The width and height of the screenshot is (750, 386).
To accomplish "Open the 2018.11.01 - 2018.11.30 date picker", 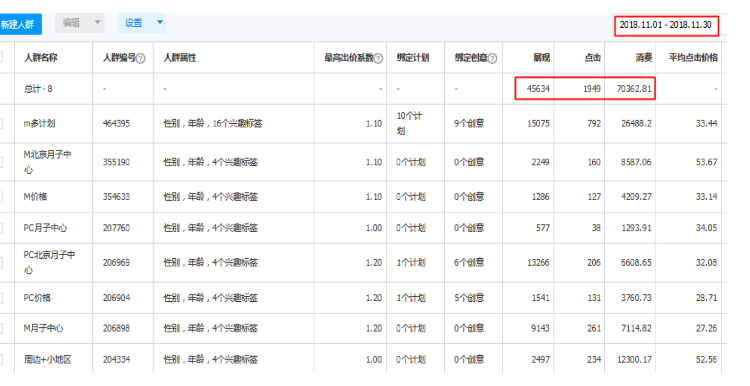I will pos(666,25).
